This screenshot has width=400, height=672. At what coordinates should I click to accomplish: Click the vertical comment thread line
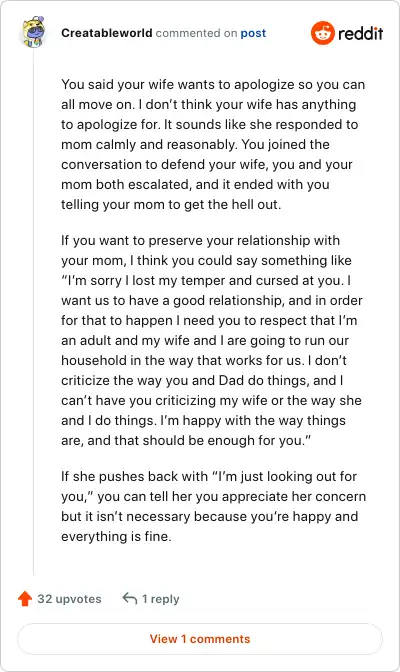point(33,312)
